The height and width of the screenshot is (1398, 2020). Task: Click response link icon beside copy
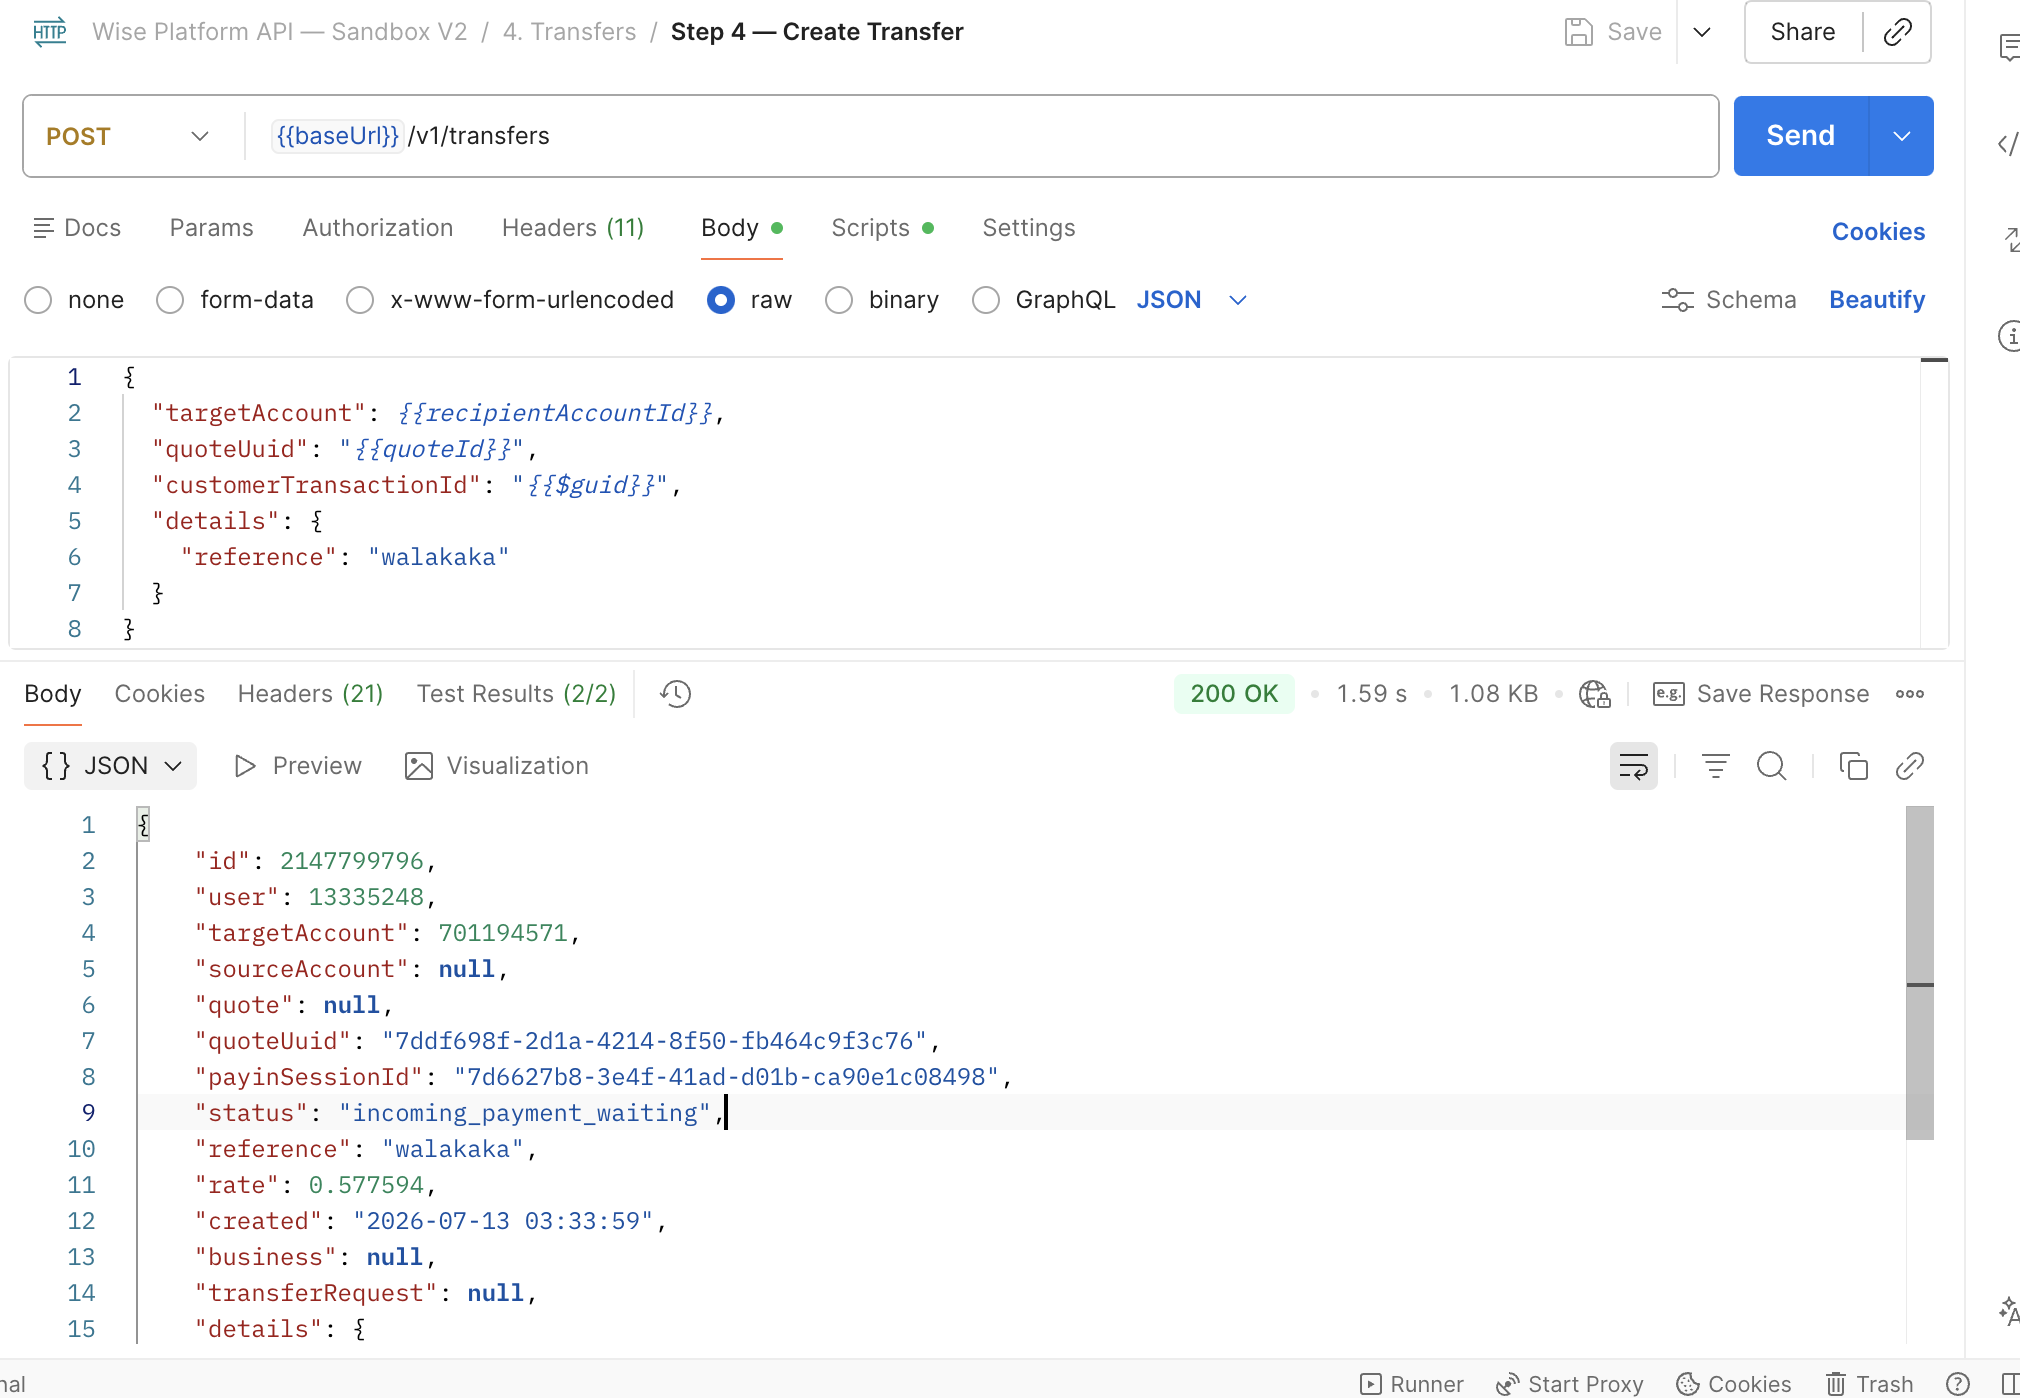coord(1909,766)
